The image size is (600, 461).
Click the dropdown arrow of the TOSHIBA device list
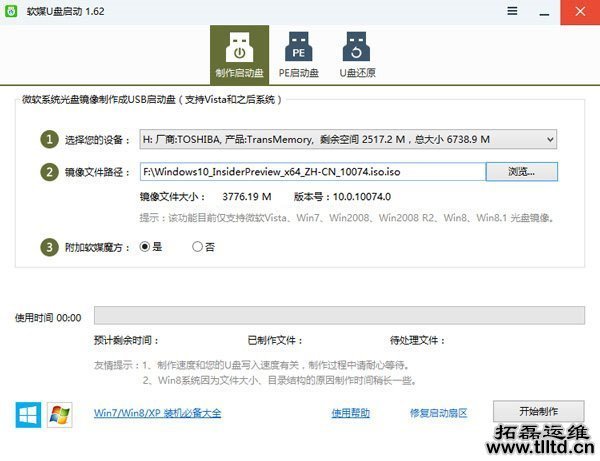(x=550, y=139)
